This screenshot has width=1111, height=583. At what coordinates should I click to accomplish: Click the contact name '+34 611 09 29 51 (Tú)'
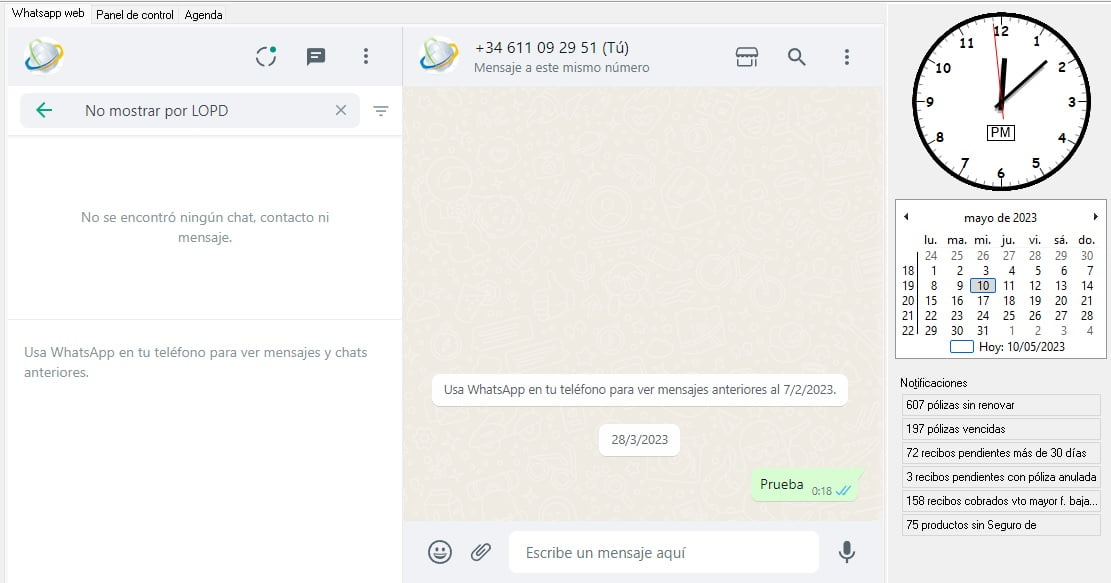tap(551, 47)
